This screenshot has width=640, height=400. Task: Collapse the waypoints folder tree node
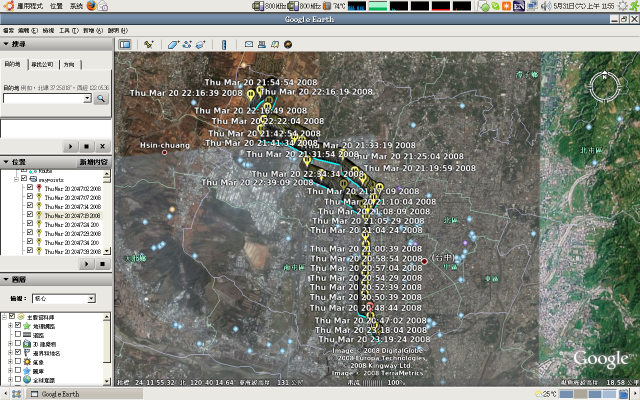(16, 179)
